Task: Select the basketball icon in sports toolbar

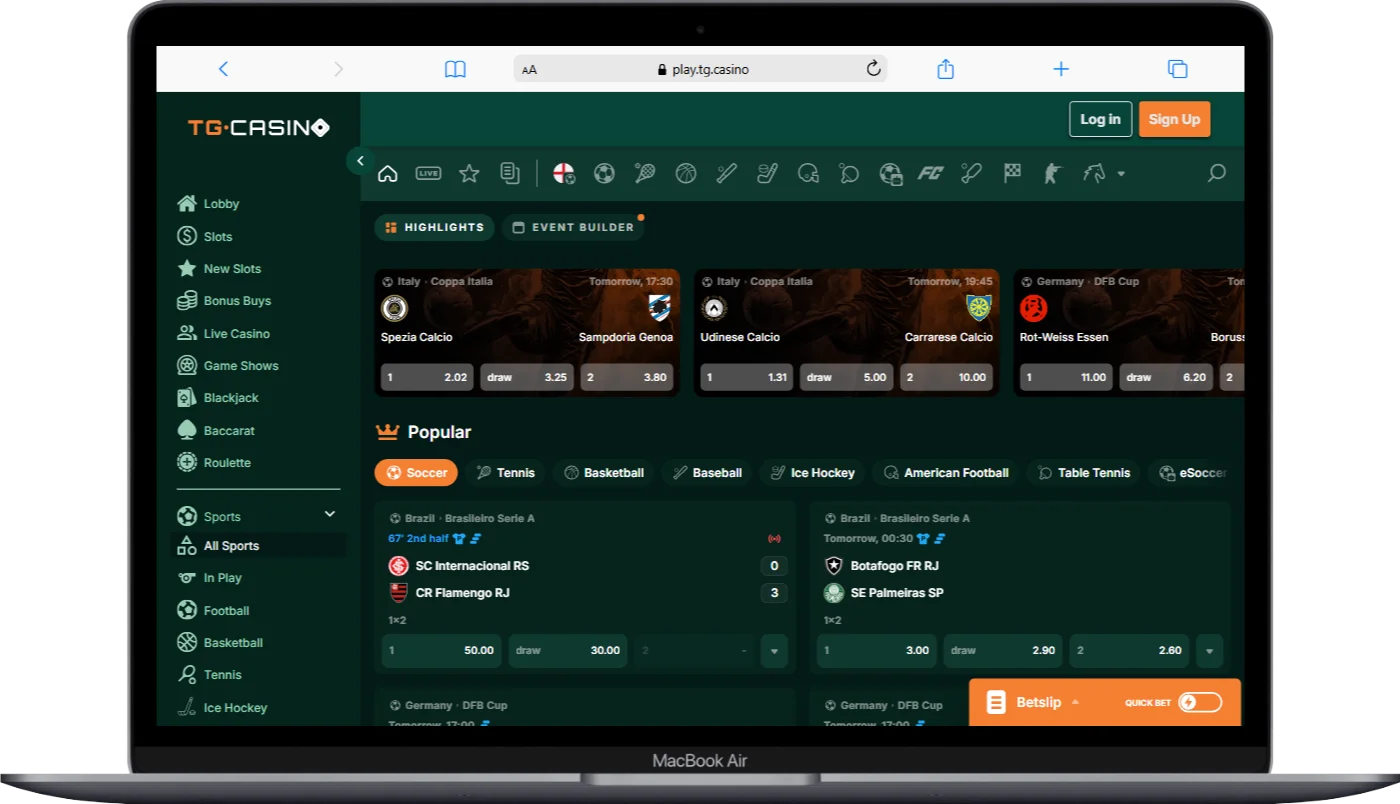Action: click(685, 173)
